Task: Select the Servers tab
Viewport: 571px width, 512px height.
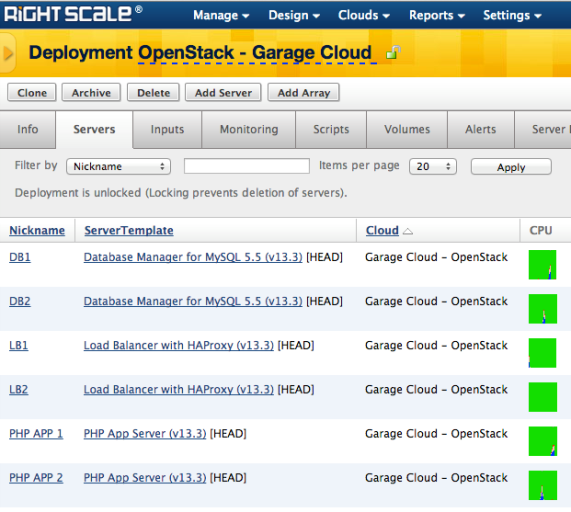Action: 94,129
